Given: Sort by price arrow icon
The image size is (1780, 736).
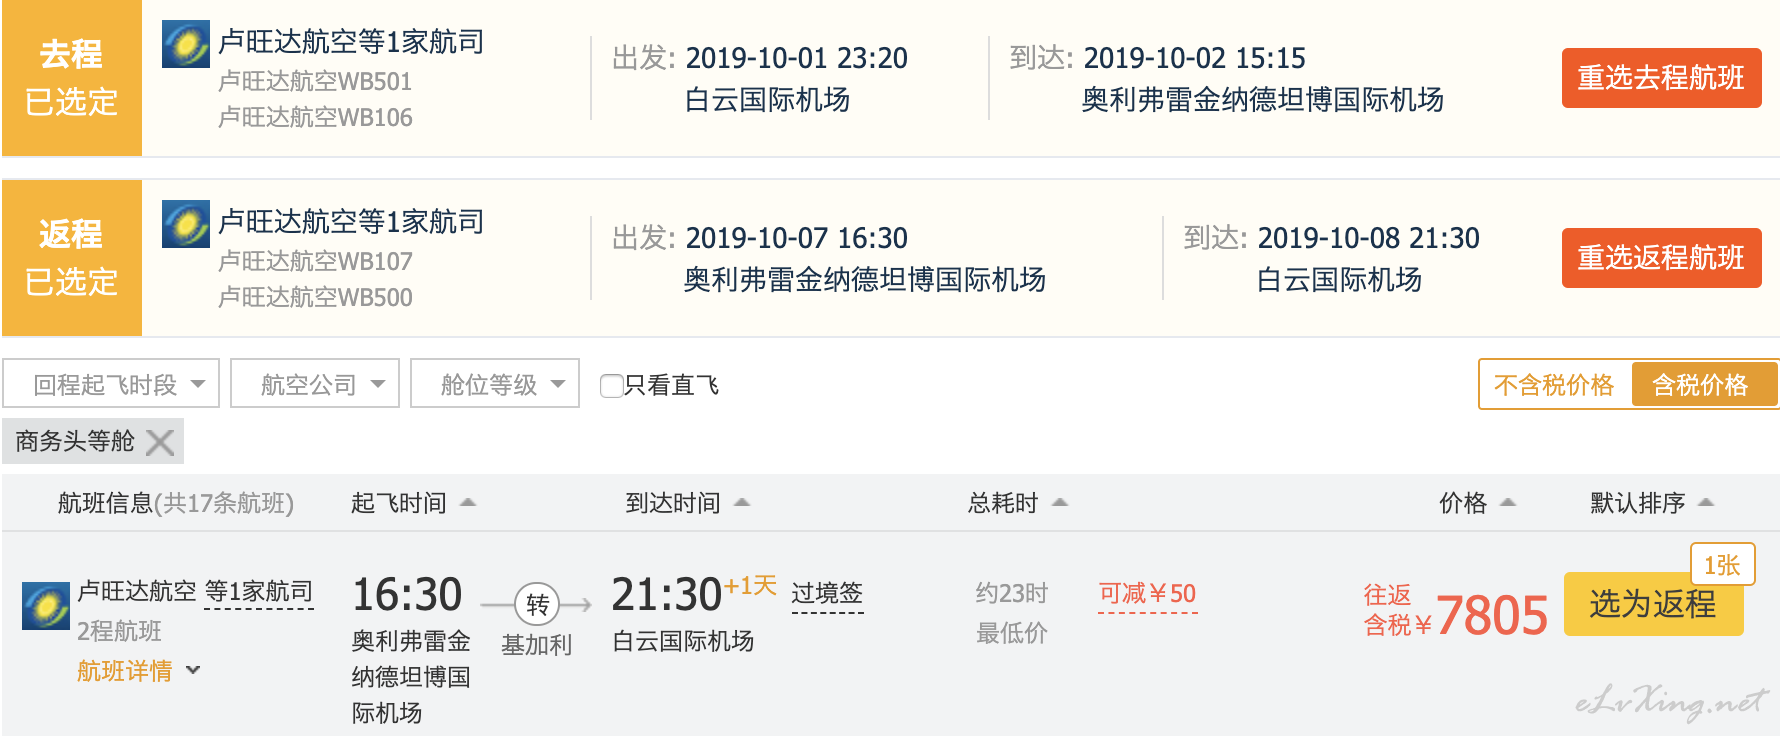Looking at the screenshot, I should (1509, 502).
